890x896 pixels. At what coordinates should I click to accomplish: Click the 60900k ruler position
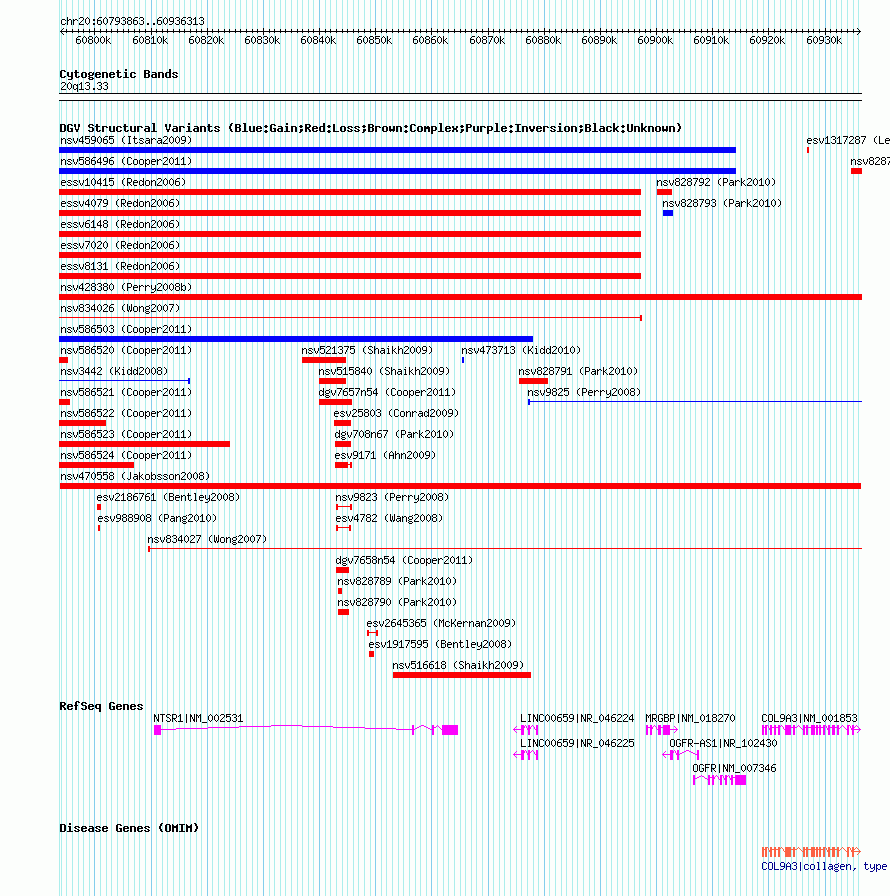[x=655, y=41]
